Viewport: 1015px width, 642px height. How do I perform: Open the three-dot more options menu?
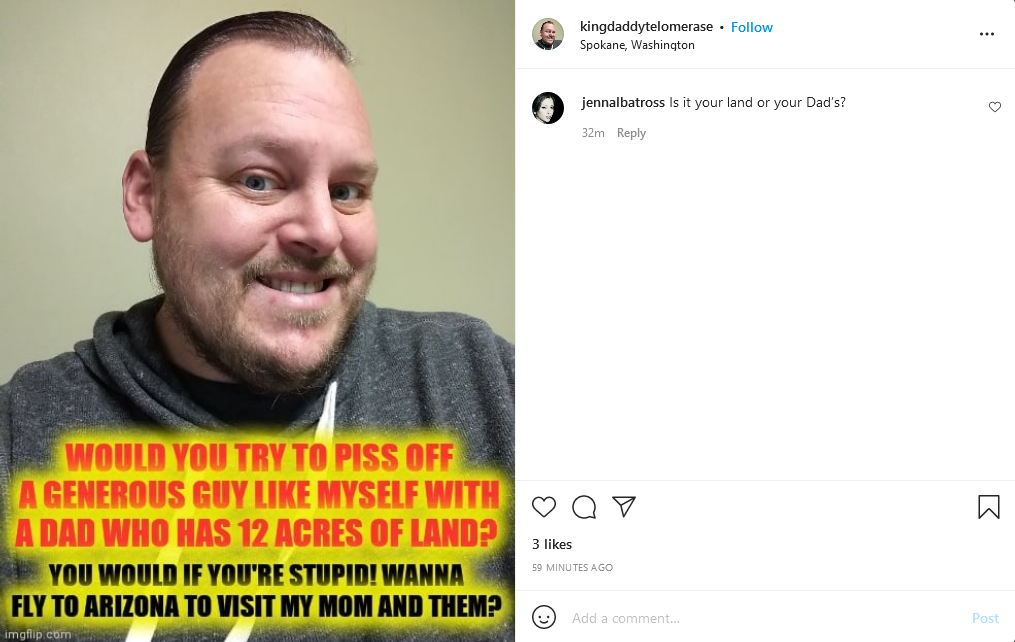(x=987, y=34)
